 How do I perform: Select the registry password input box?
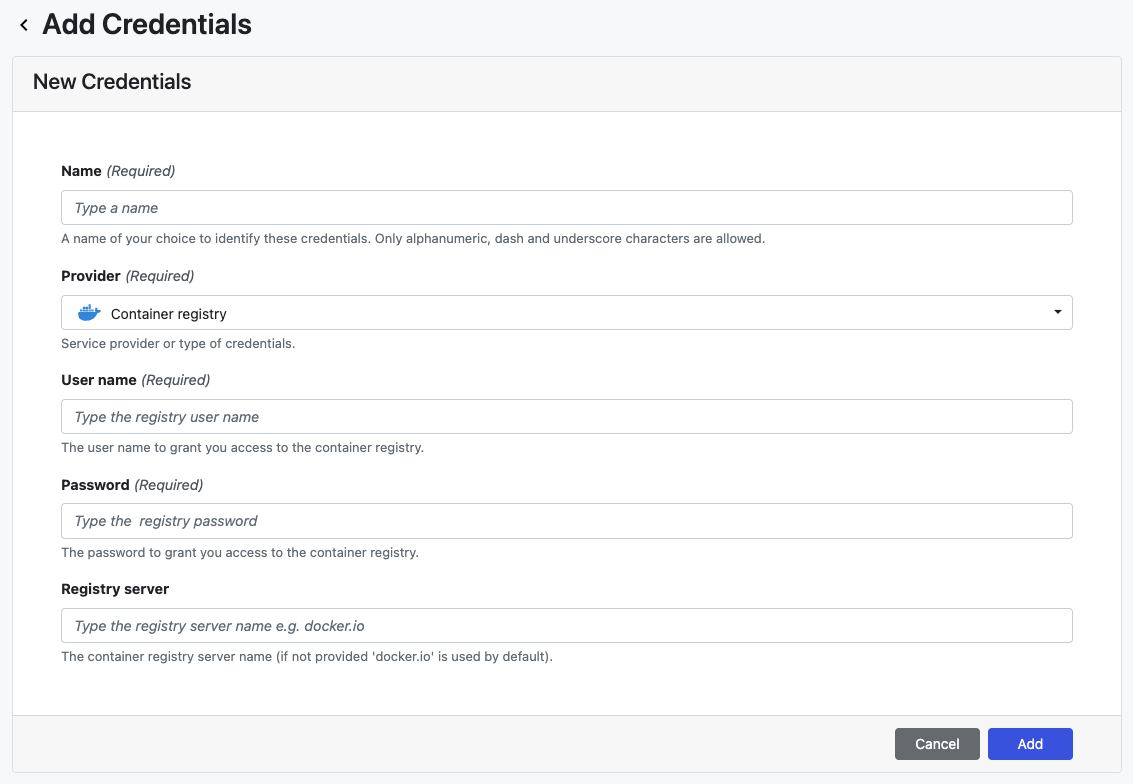[x=566, y=521]
